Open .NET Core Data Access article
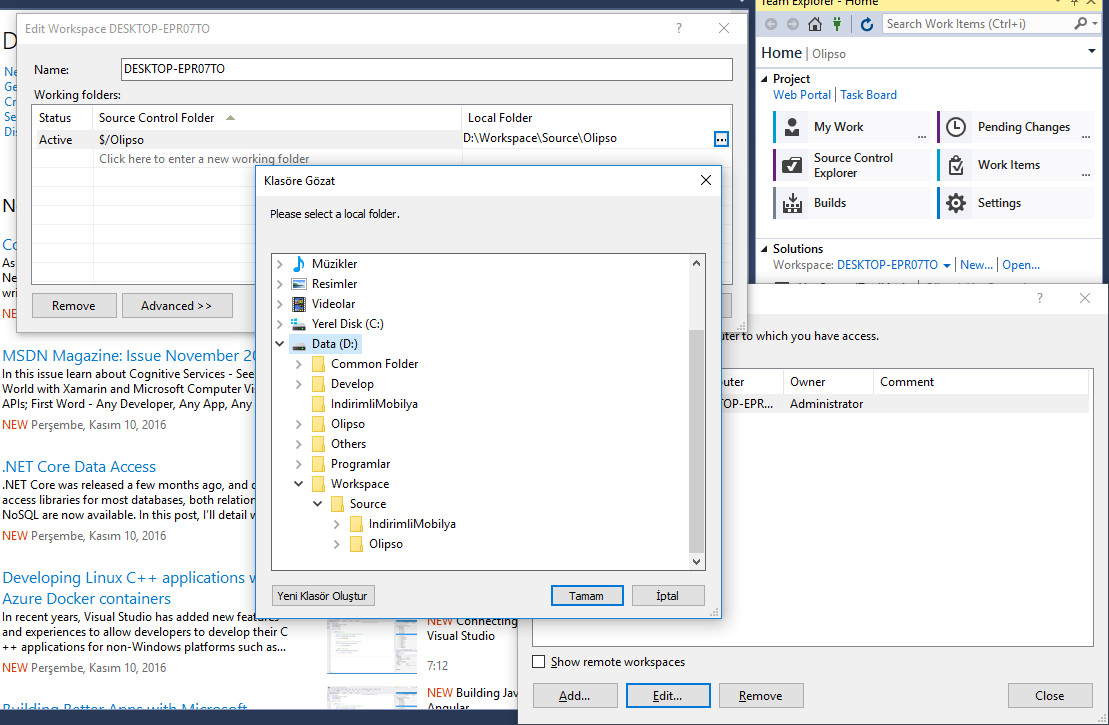The image size is (1109, 725). (x=79, y=467)
